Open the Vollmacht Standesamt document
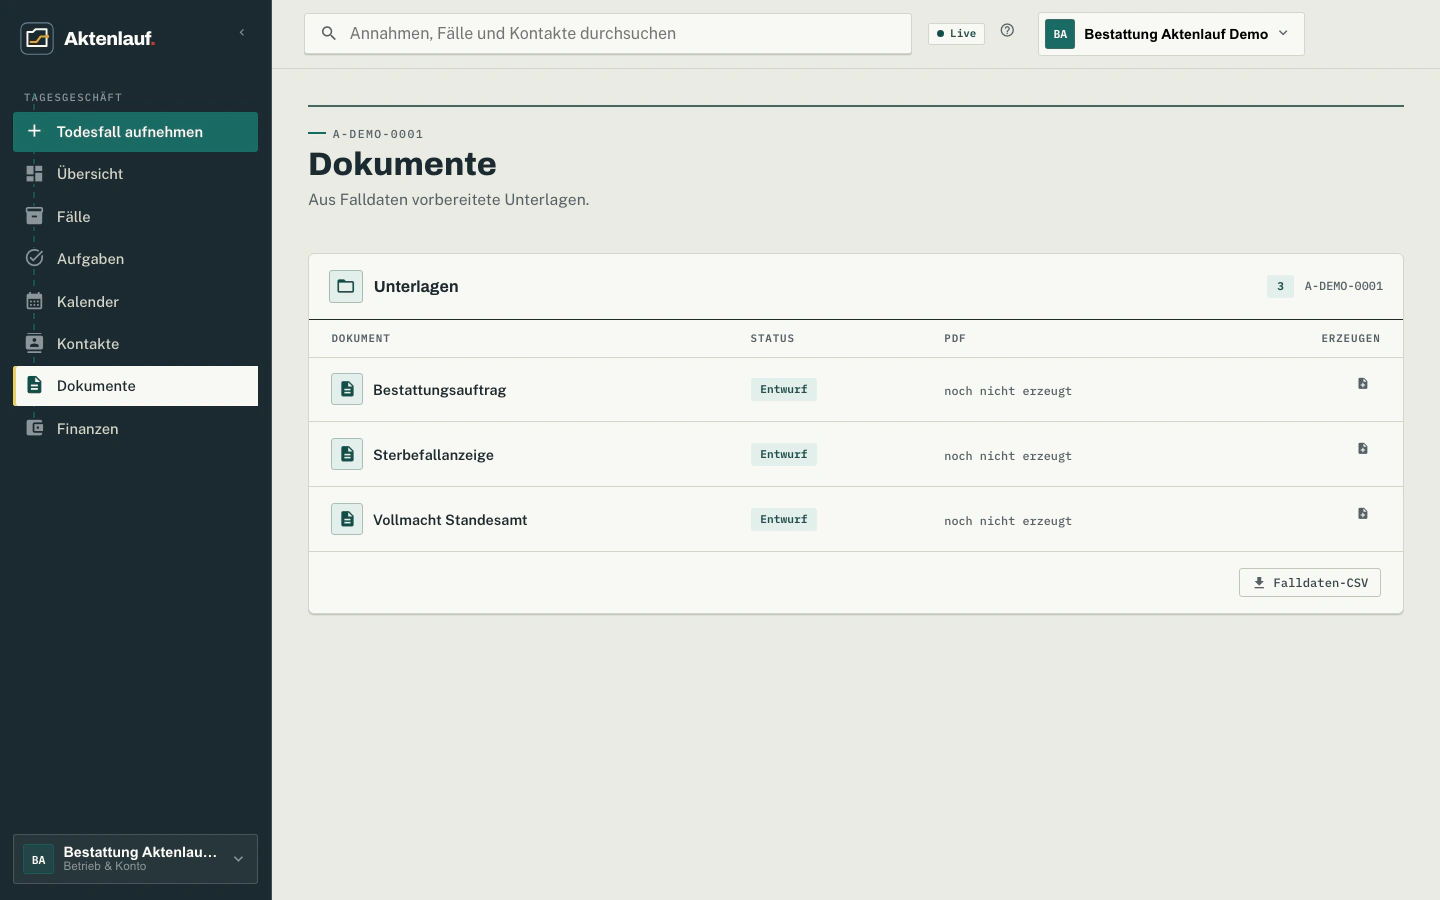The image size is (1440, 900). click(x=450, y=520)
